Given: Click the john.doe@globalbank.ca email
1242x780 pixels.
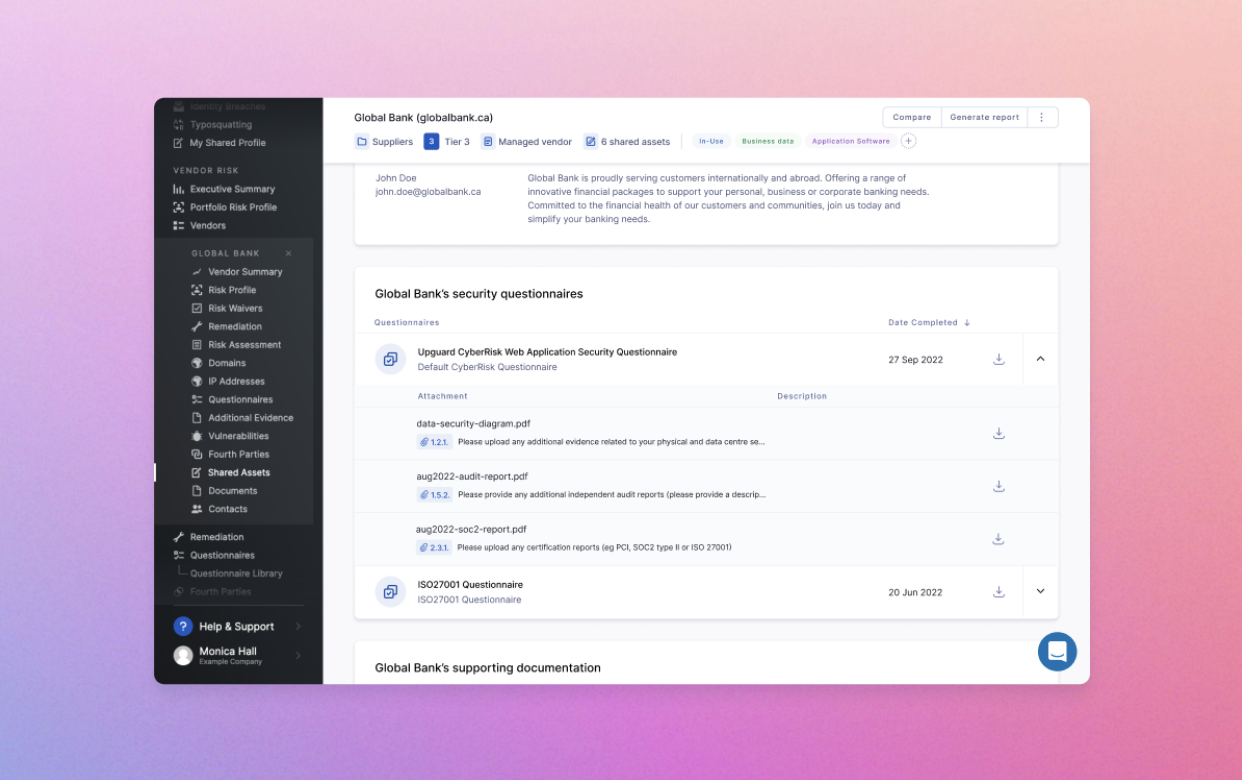Looking at the screenshot, I should pos(428,192).
